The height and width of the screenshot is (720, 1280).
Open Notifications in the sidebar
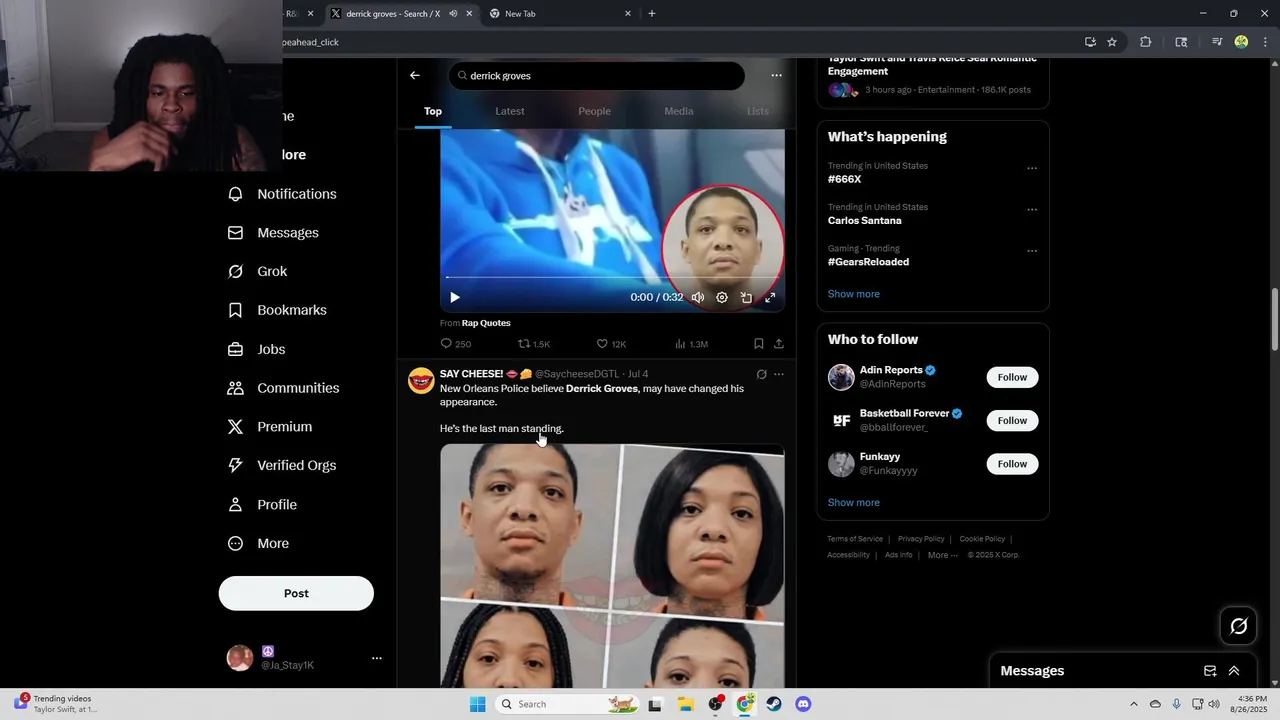point(283,194)
